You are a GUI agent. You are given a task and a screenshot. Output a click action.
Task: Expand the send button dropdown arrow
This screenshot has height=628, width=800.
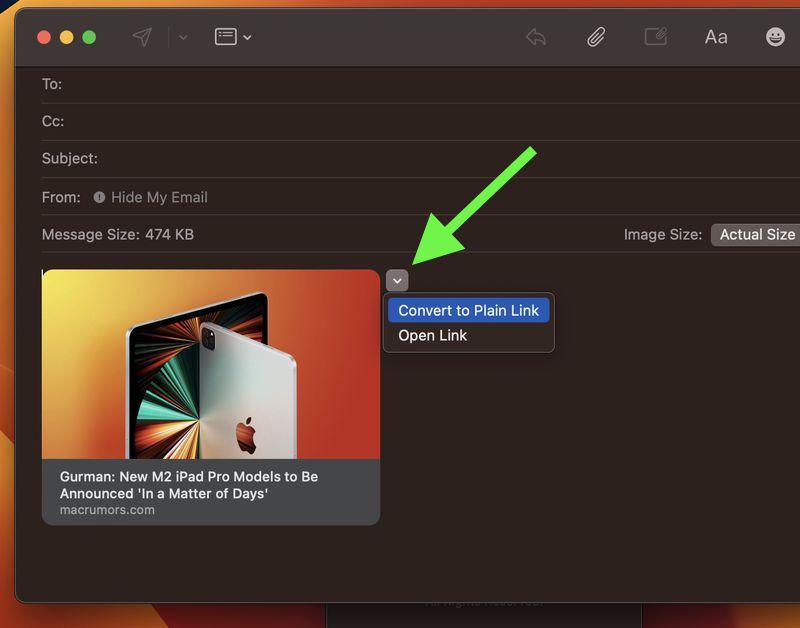pyautogui.click(x=183, y=37)
